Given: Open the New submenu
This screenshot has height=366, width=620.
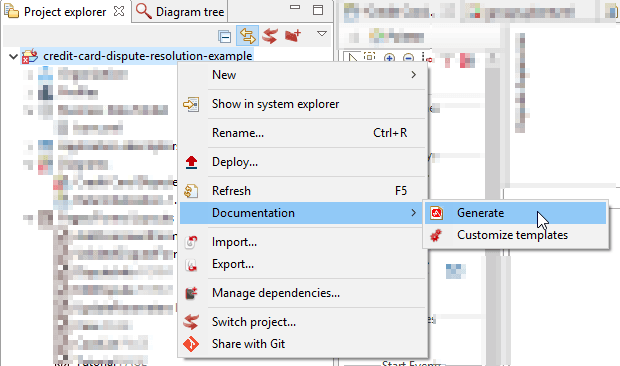Looking at the screenshot, I should tap(303, 75).
